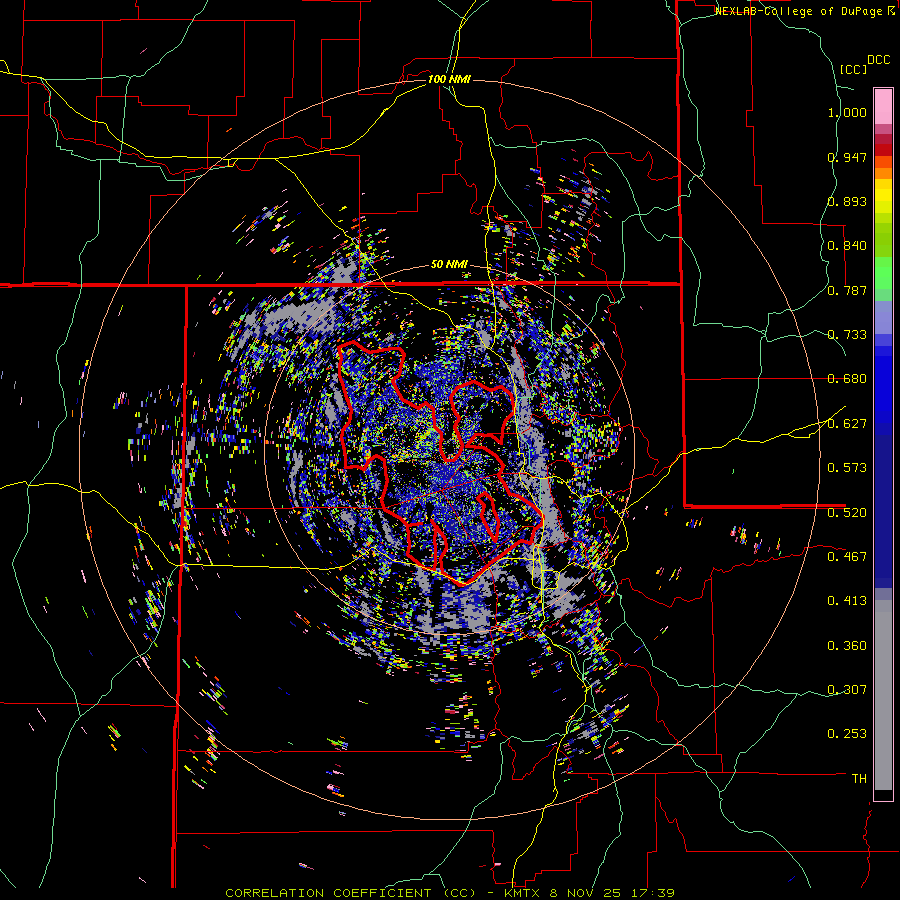Click the 1.000 value on the legend
This screenshot has width=900, height=900.
point(847,112)
